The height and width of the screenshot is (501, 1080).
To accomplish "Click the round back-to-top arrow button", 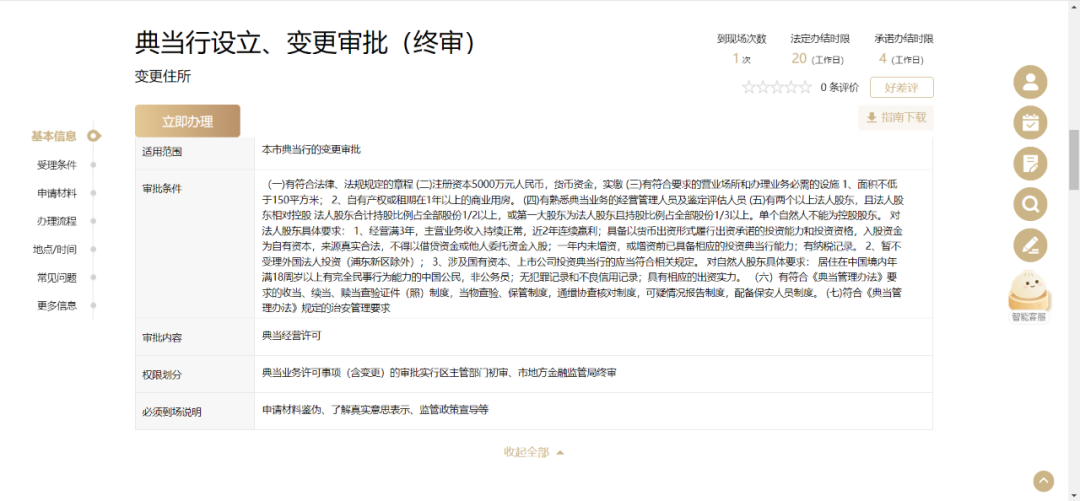I will tap(1043, 481).
